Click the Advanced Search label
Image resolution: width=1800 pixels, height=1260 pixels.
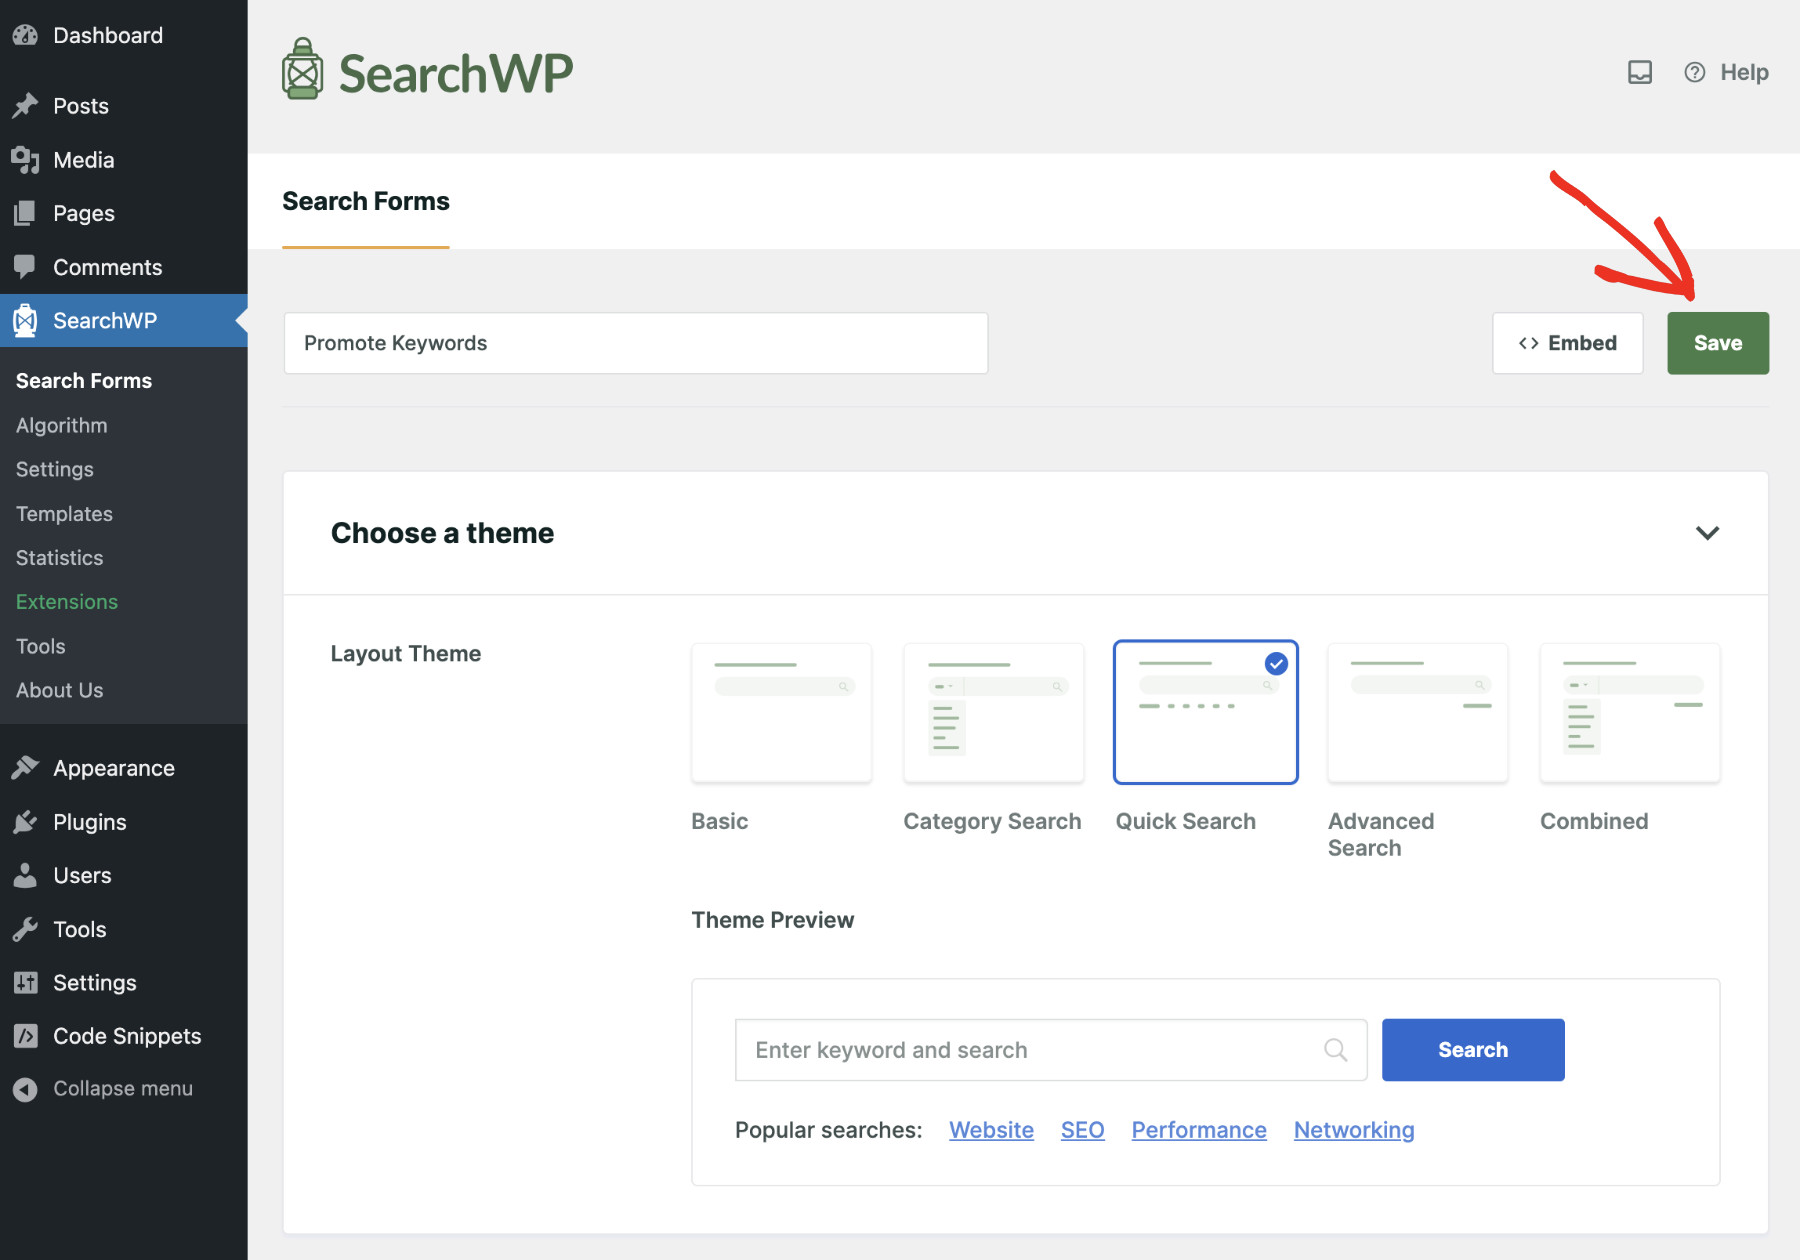click(x=1381, y=834)
